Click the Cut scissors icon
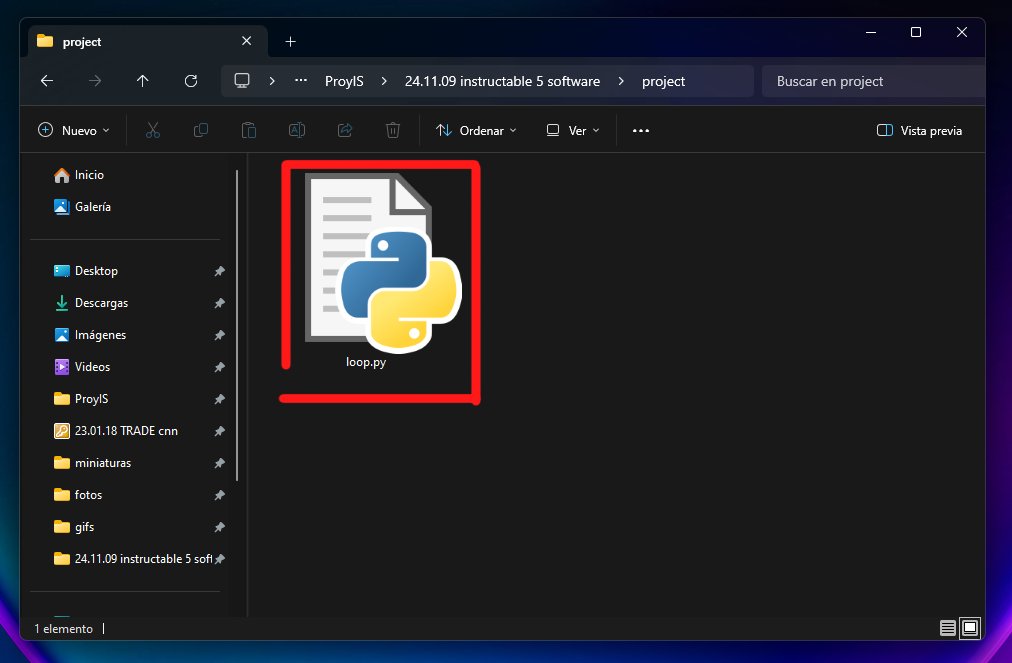The height and width of the screenshot is (663, 1012). pyautogui.click(x=153, y=130)
